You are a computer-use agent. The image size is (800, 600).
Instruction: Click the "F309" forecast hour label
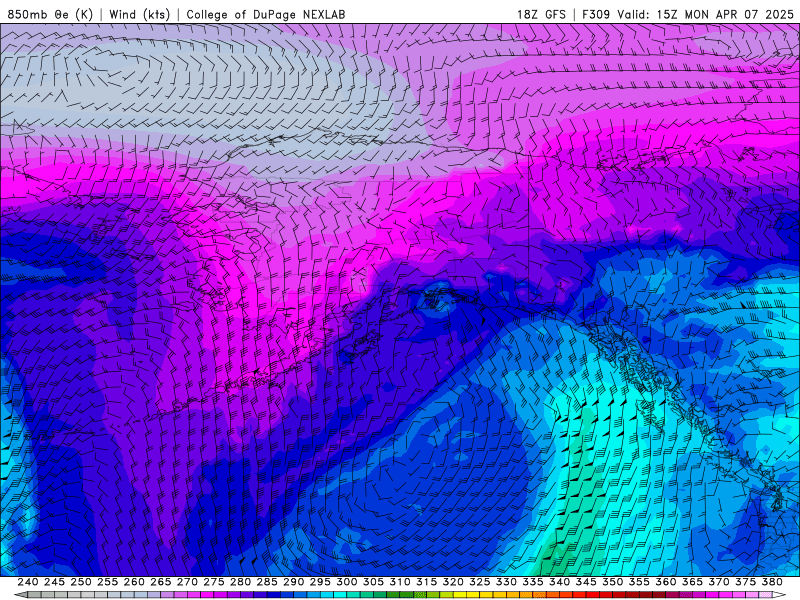[596, 14]
